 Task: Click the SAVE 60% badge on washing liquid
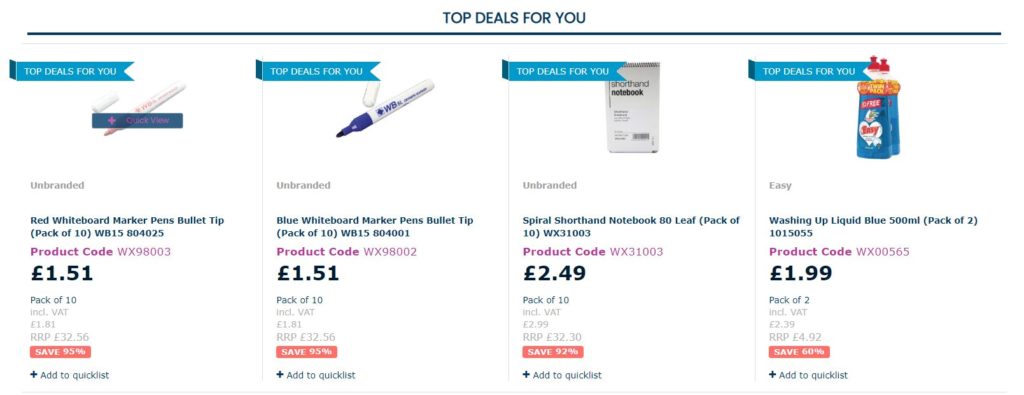coord(799,352)
